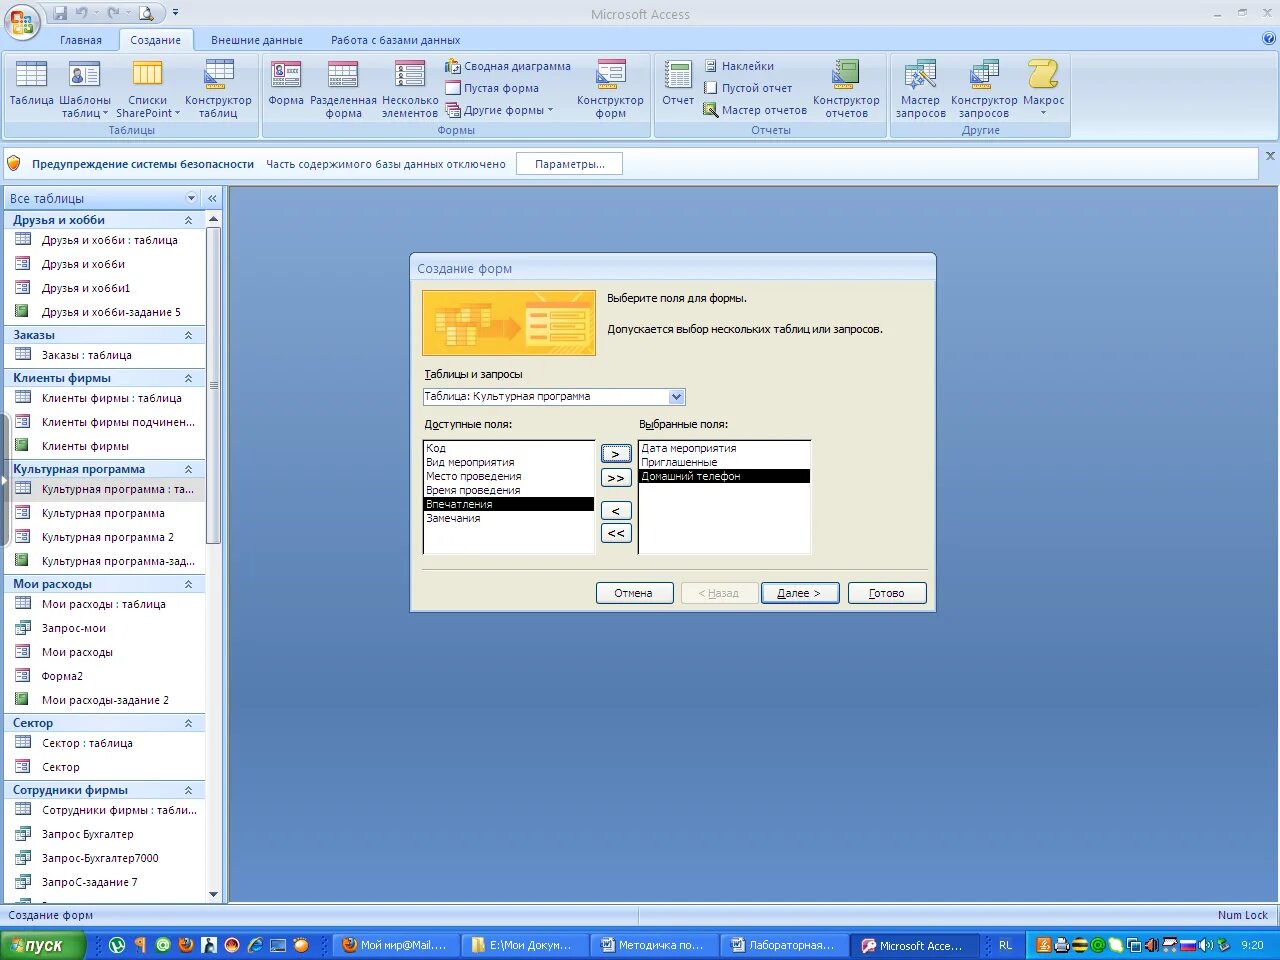Switch to Главная ribbon tab
Screen dimensions: 1280x960
point(80,40)
